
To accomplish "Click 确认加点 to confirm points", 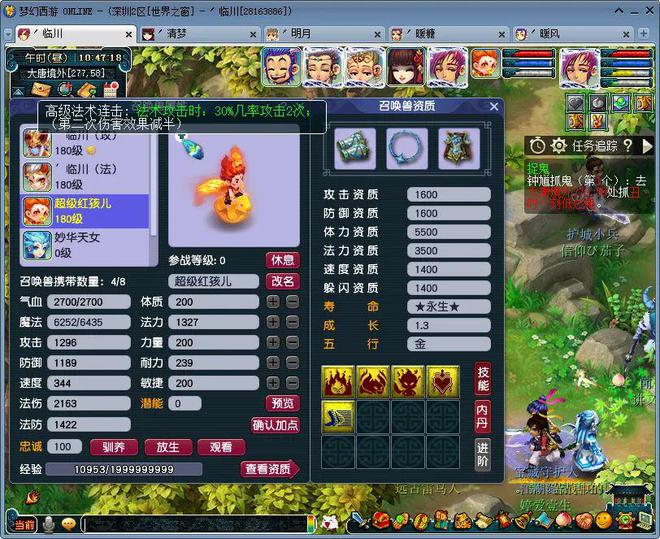I will point(275,425).
